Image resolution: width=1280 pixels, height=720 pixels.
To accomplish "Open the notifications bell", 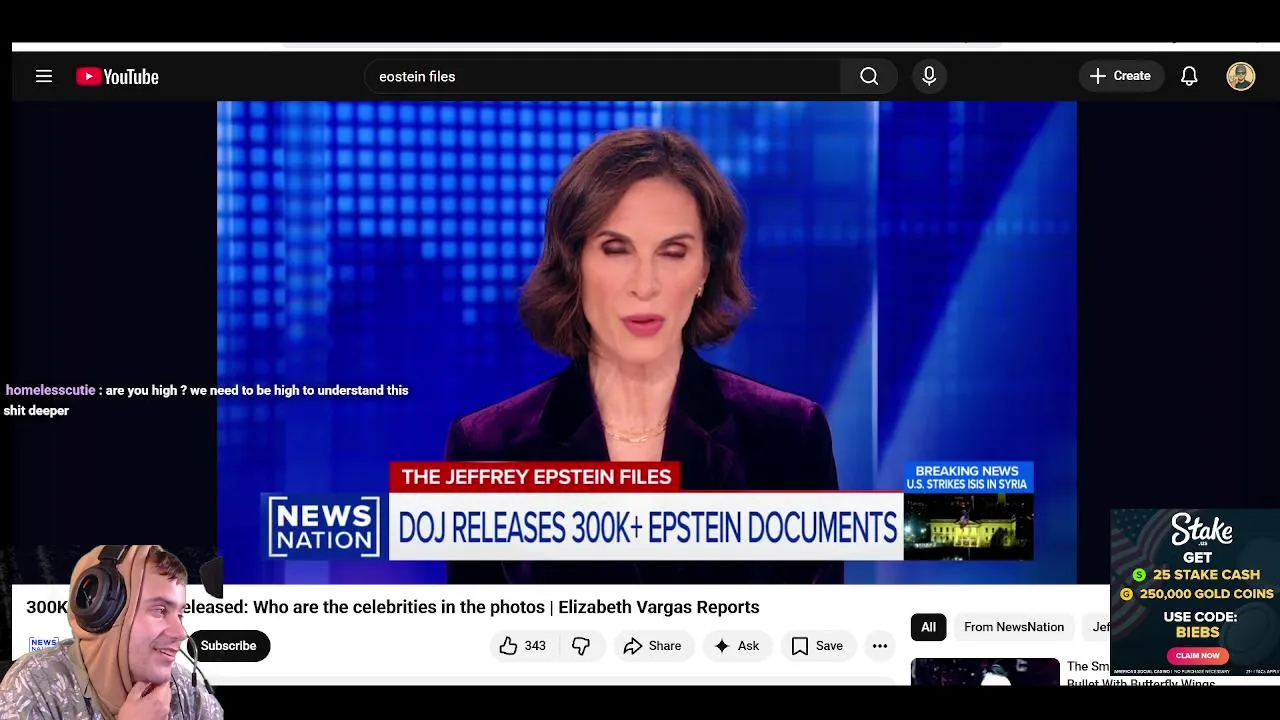I will point(1189,76).
